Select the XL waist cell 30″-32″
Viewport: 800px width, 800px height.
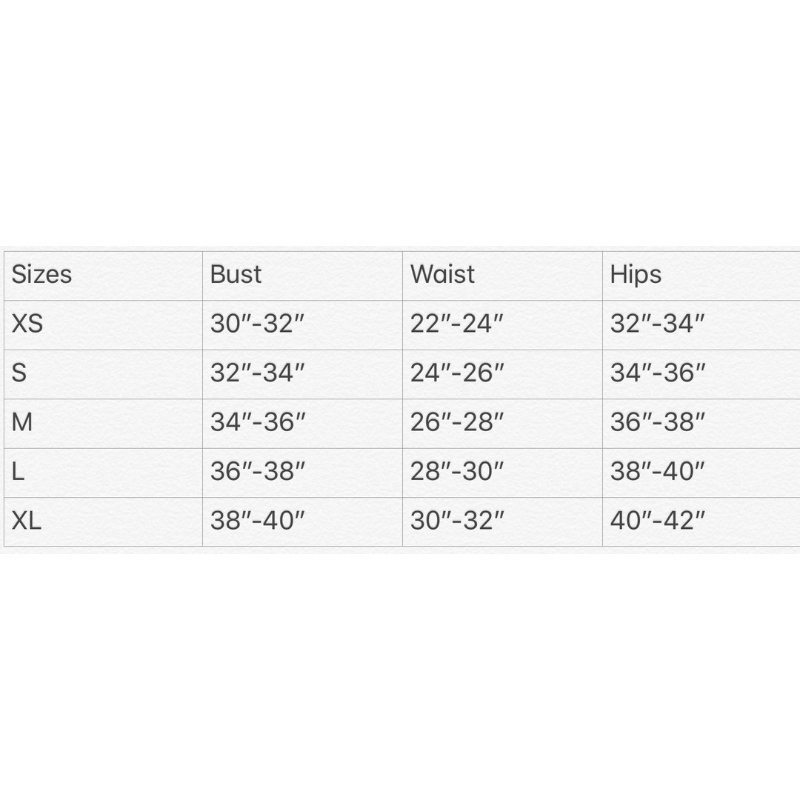(457, 521)
